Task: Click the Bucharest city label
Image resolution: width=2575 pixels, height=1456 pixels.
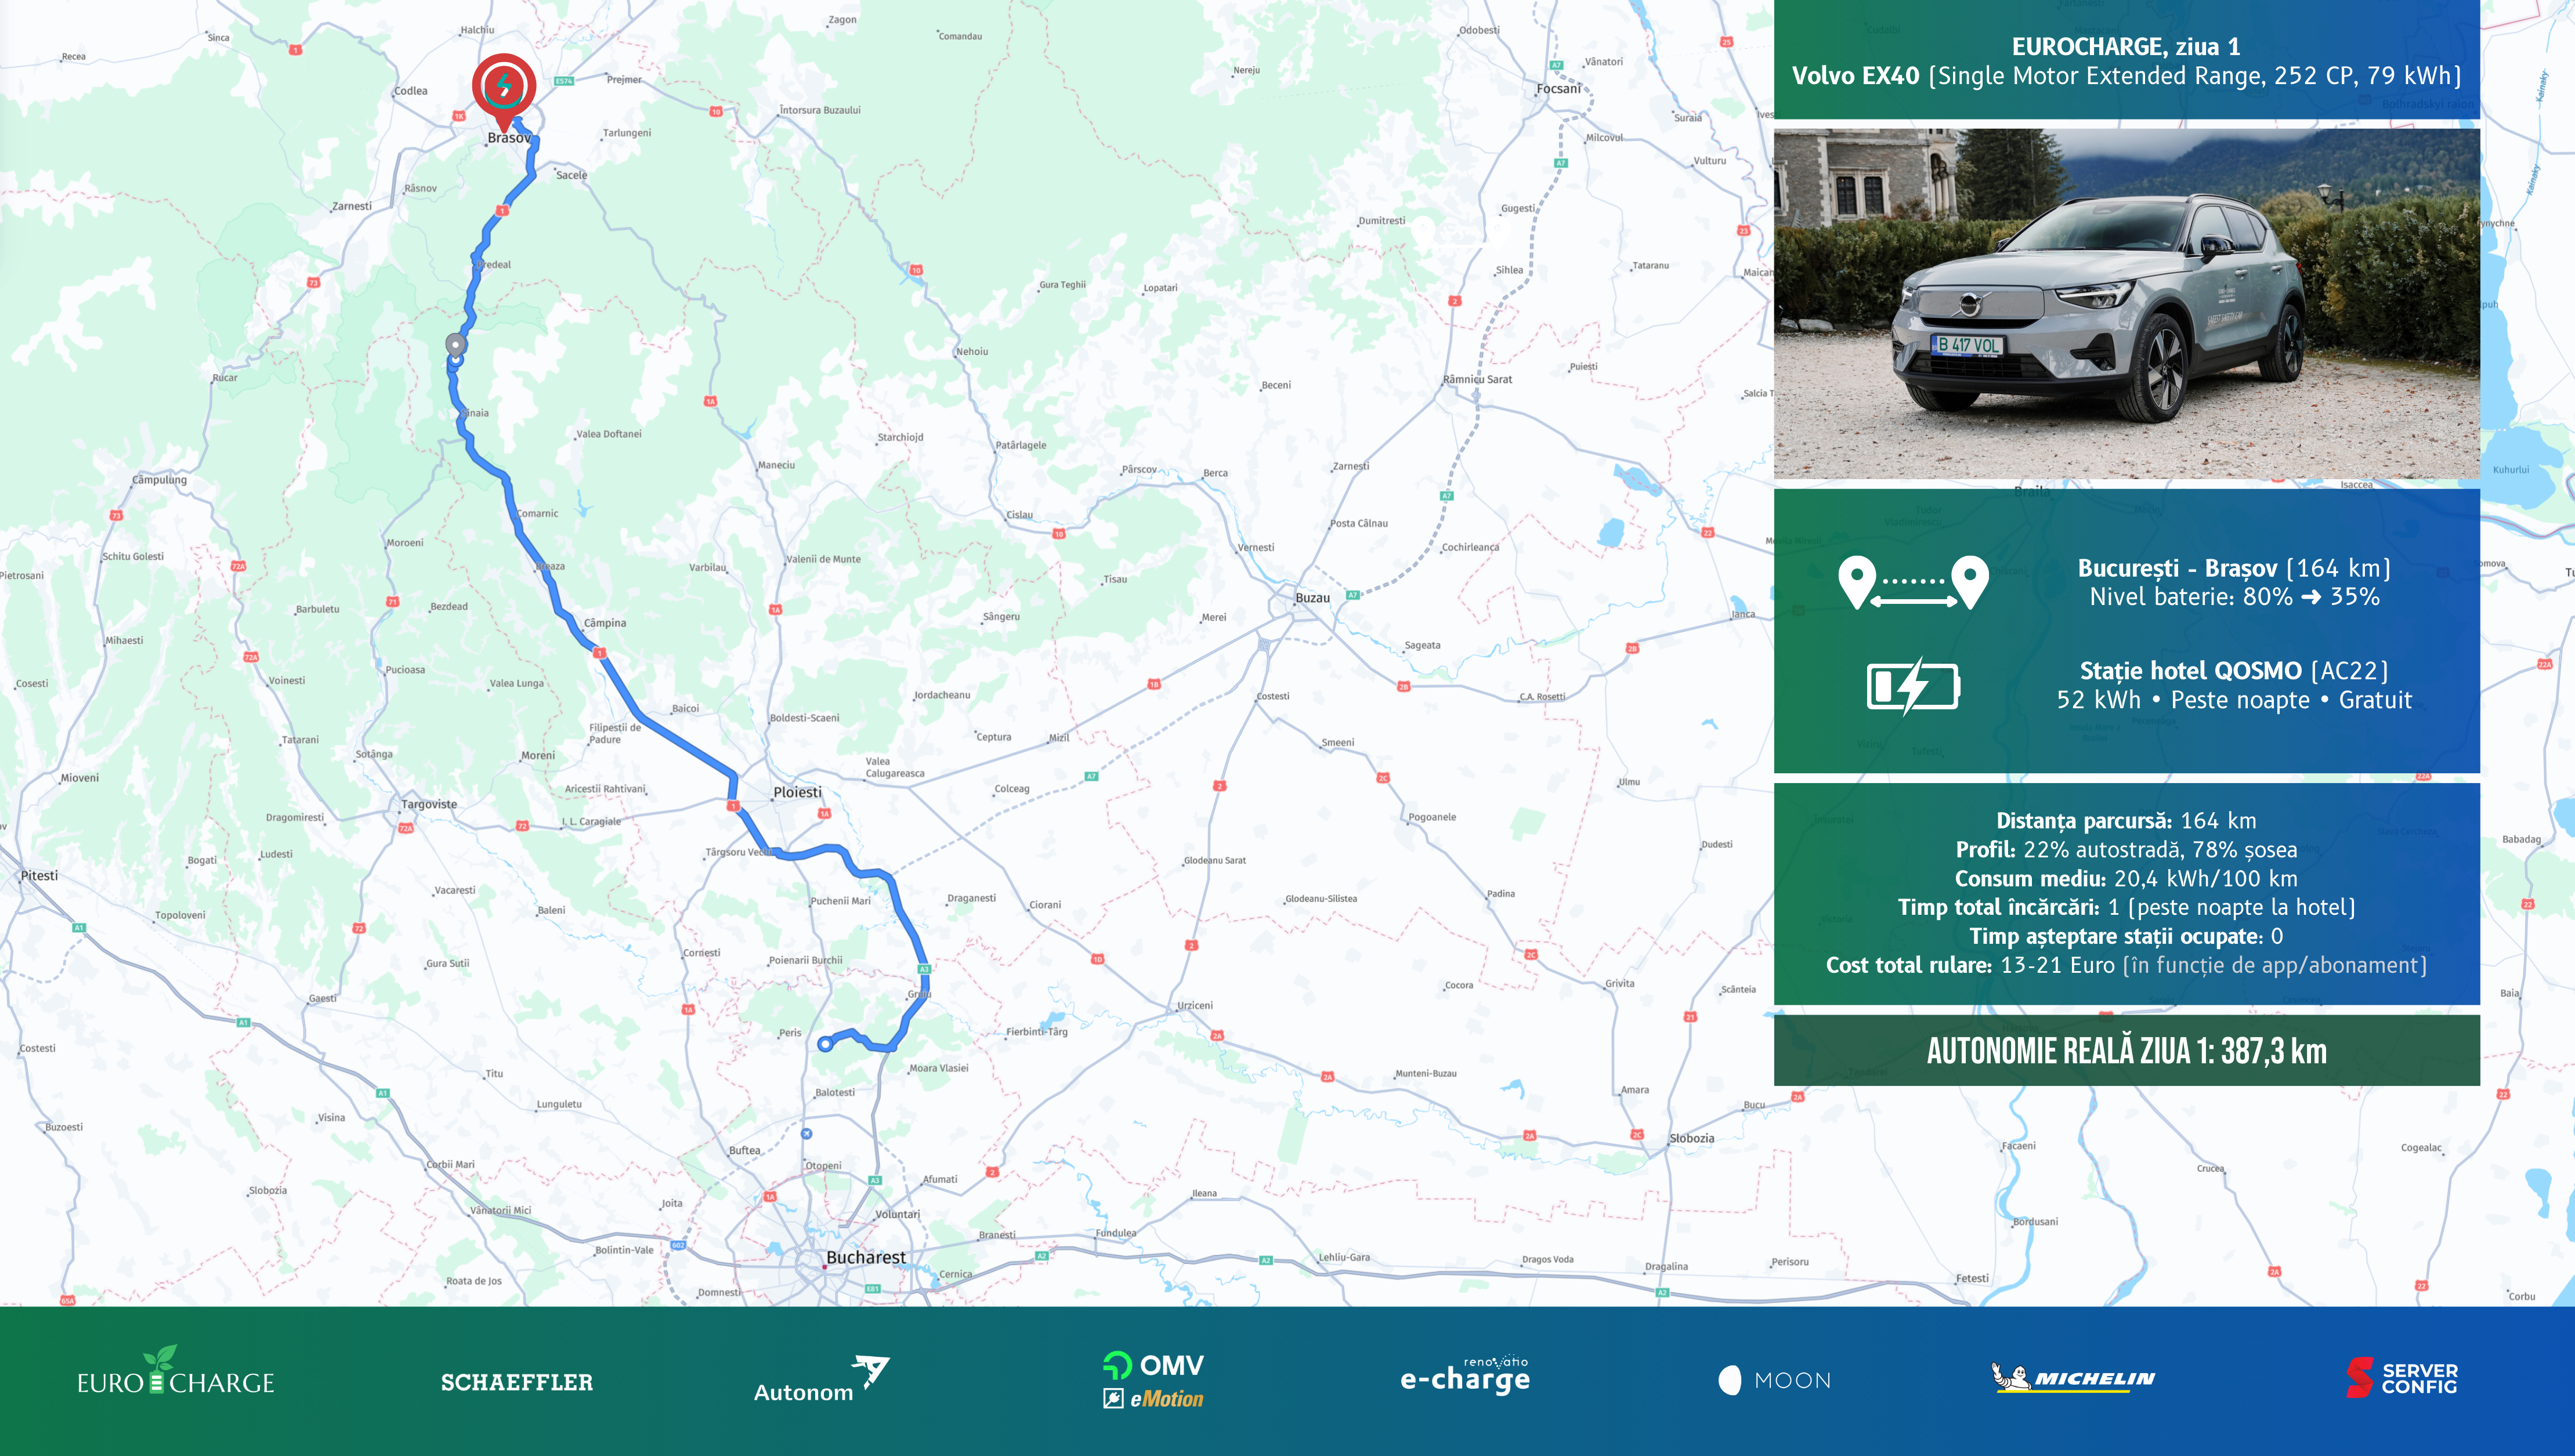Action: 866,1257
